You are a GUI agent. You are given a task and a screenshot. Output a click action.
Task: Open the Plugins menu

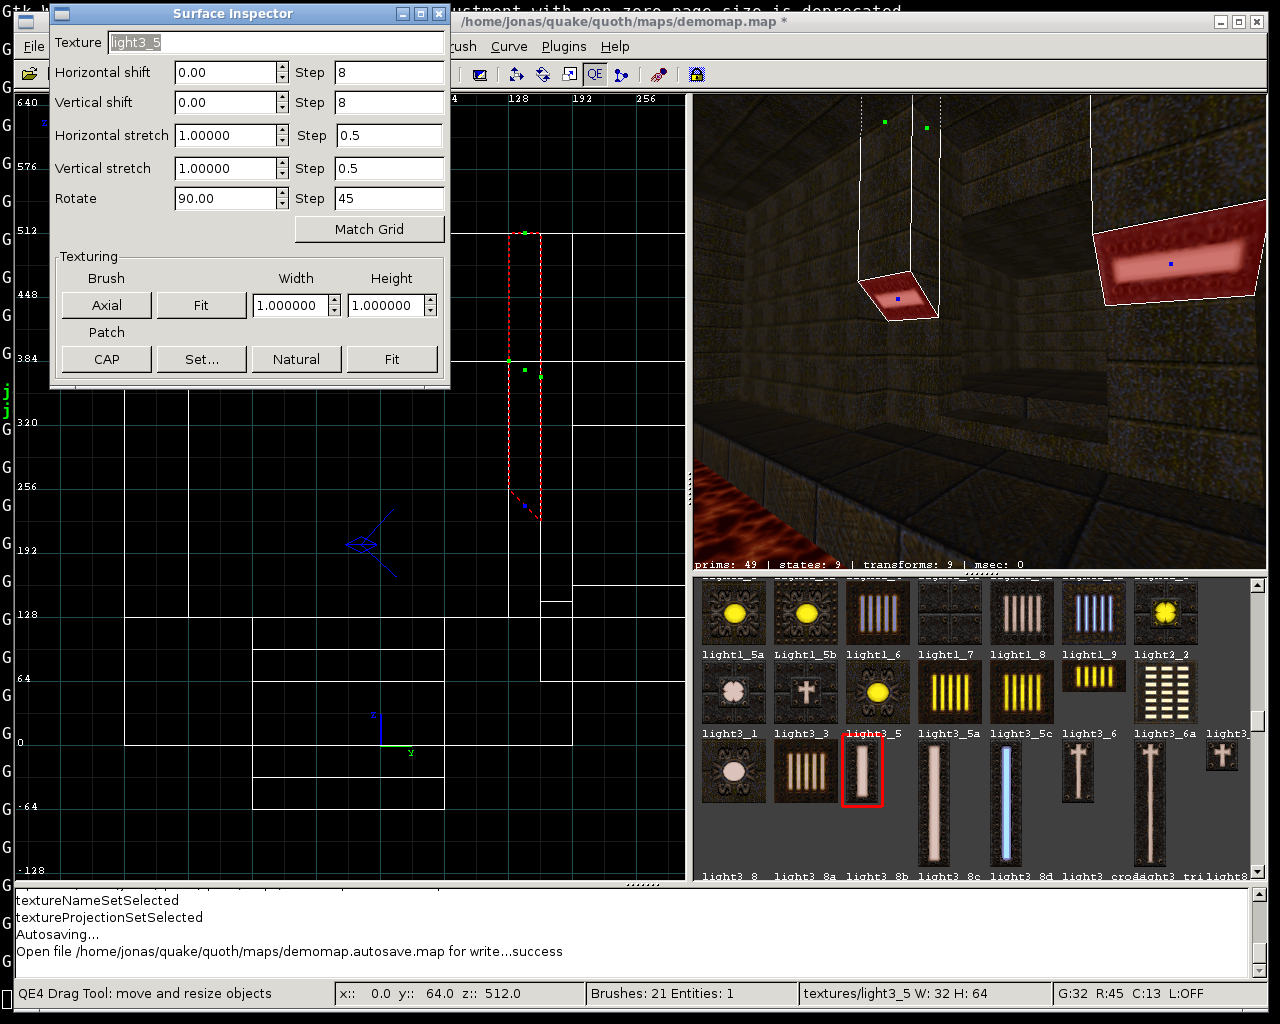tap(564, 46)
